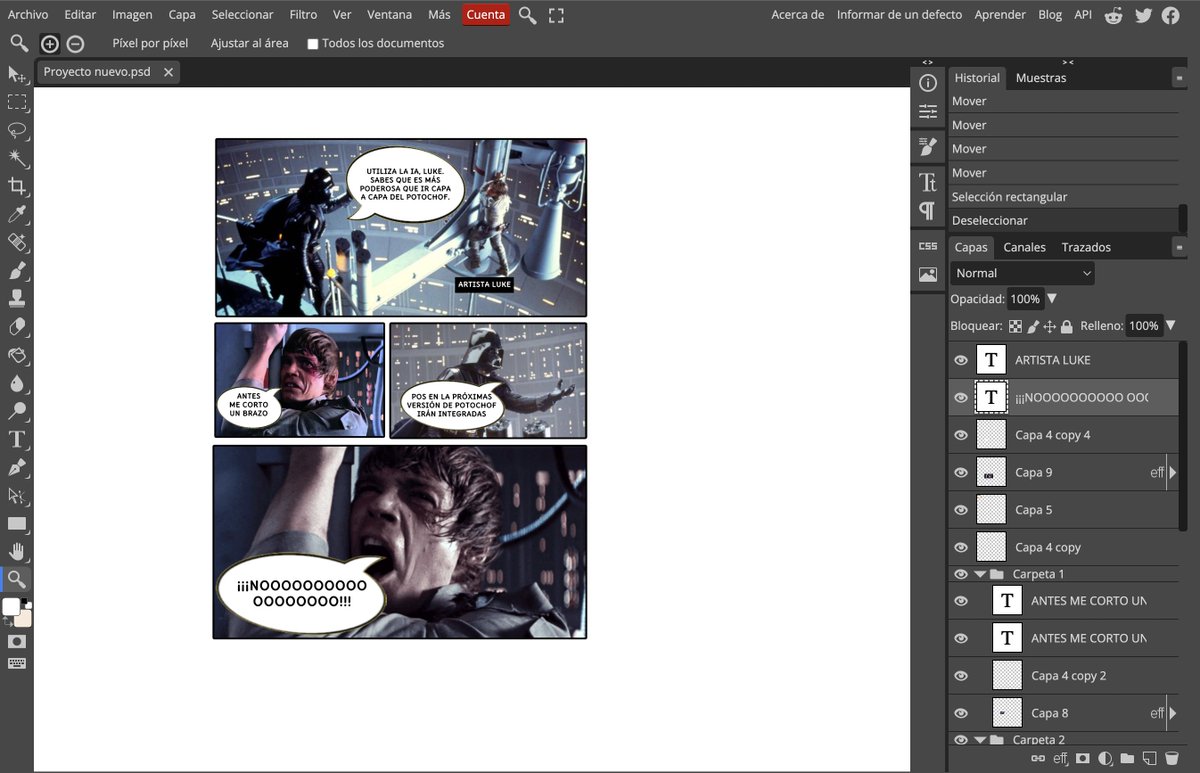Image resolution: width=1200 pixels, height=773 pixels.
Task: Toggle visibility of Carpeta 1 folder
Action: (961, 574)
